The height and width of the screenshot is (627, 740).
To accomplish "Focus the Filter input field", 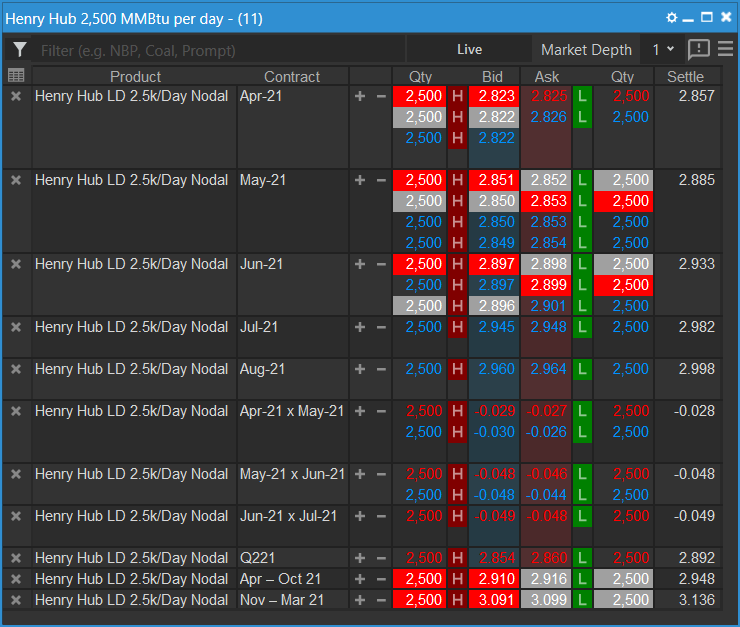I will point(218,50).
